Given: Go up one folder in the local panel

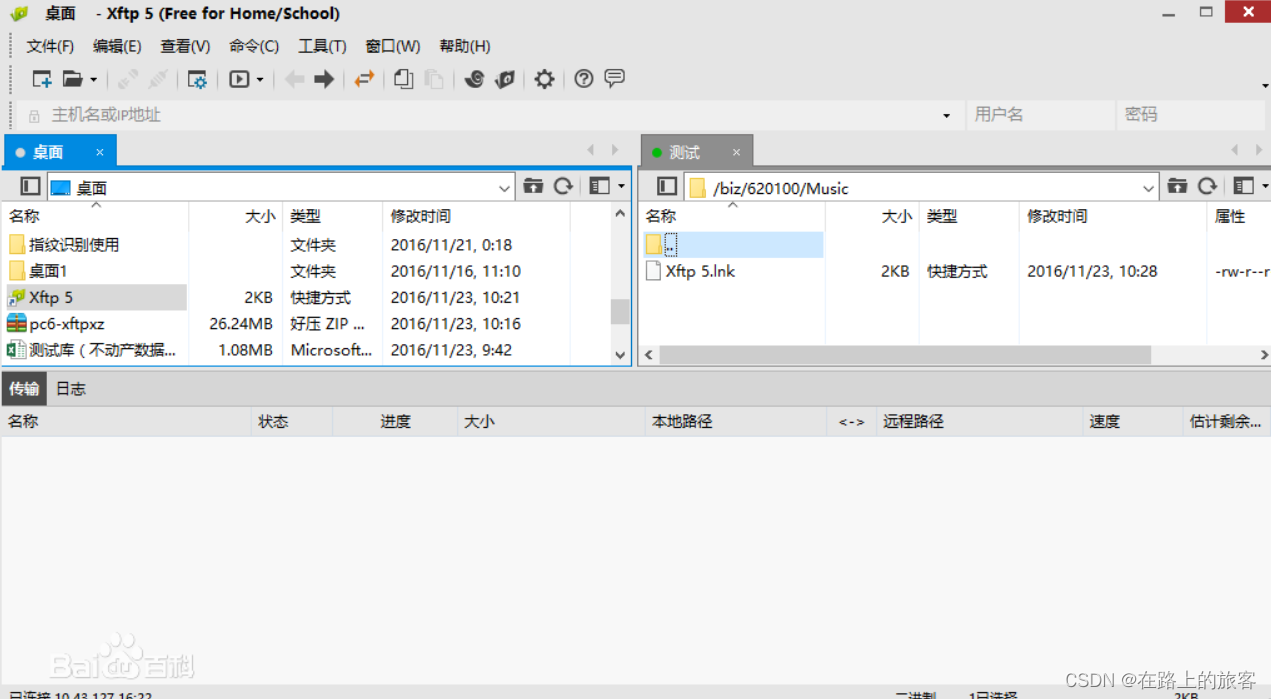Looking at the screenshot, I should (x=533, y=186).
